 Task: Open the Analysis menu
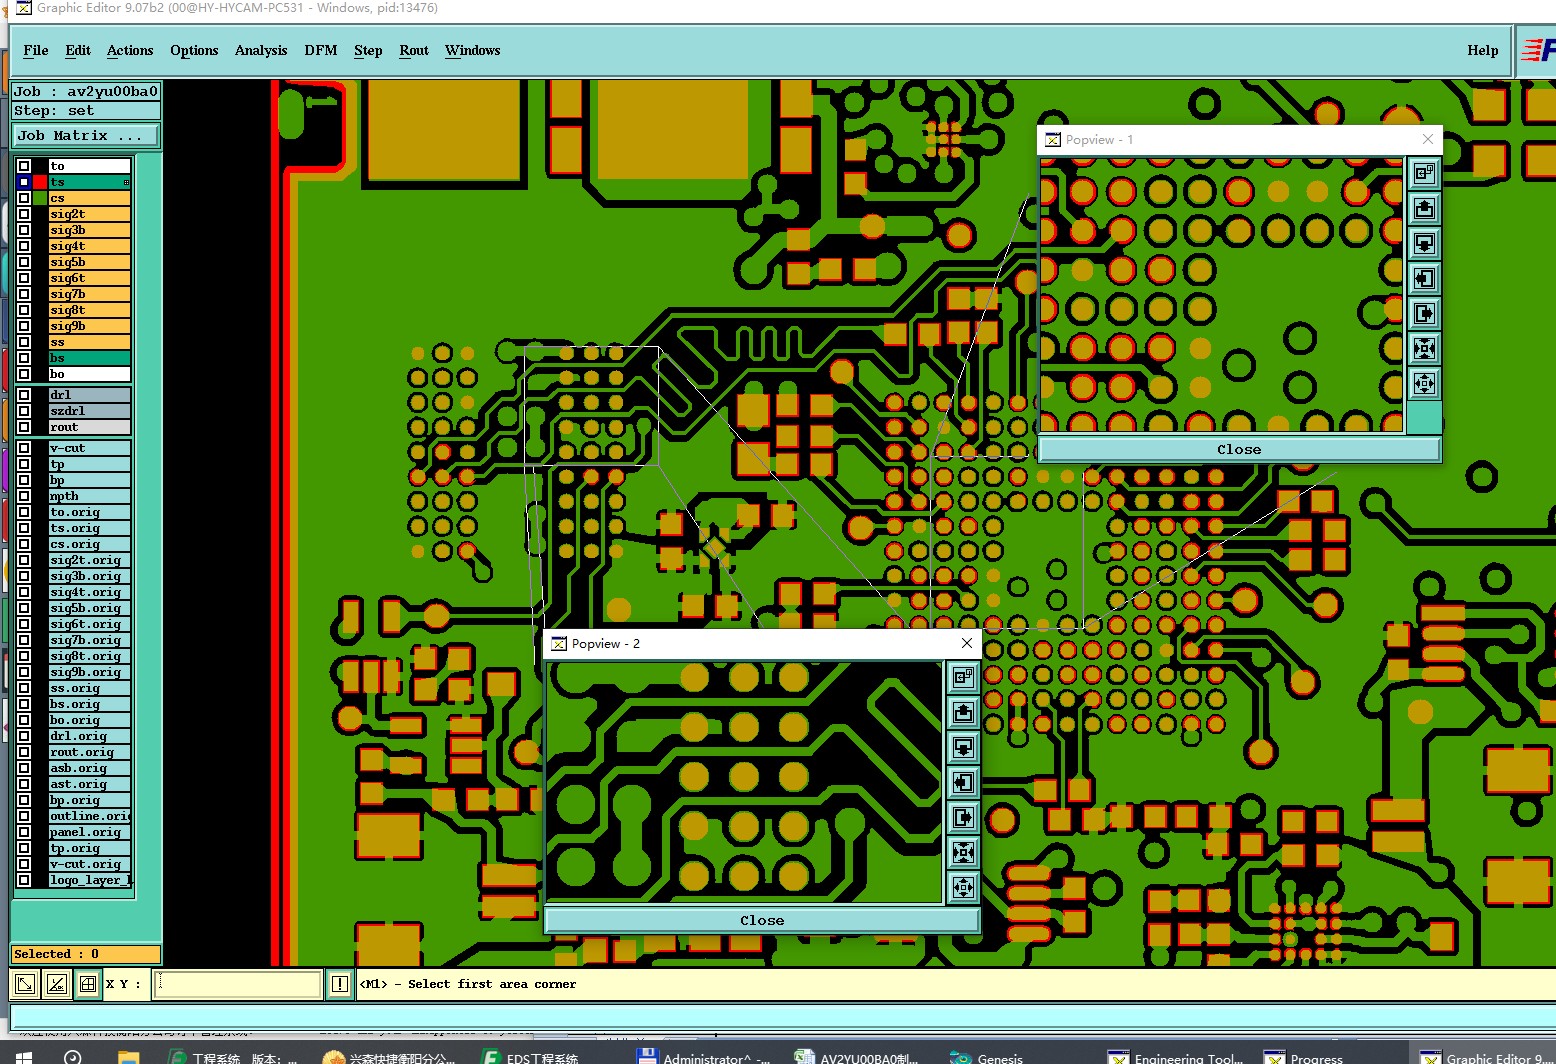click(x=261, y=50)
